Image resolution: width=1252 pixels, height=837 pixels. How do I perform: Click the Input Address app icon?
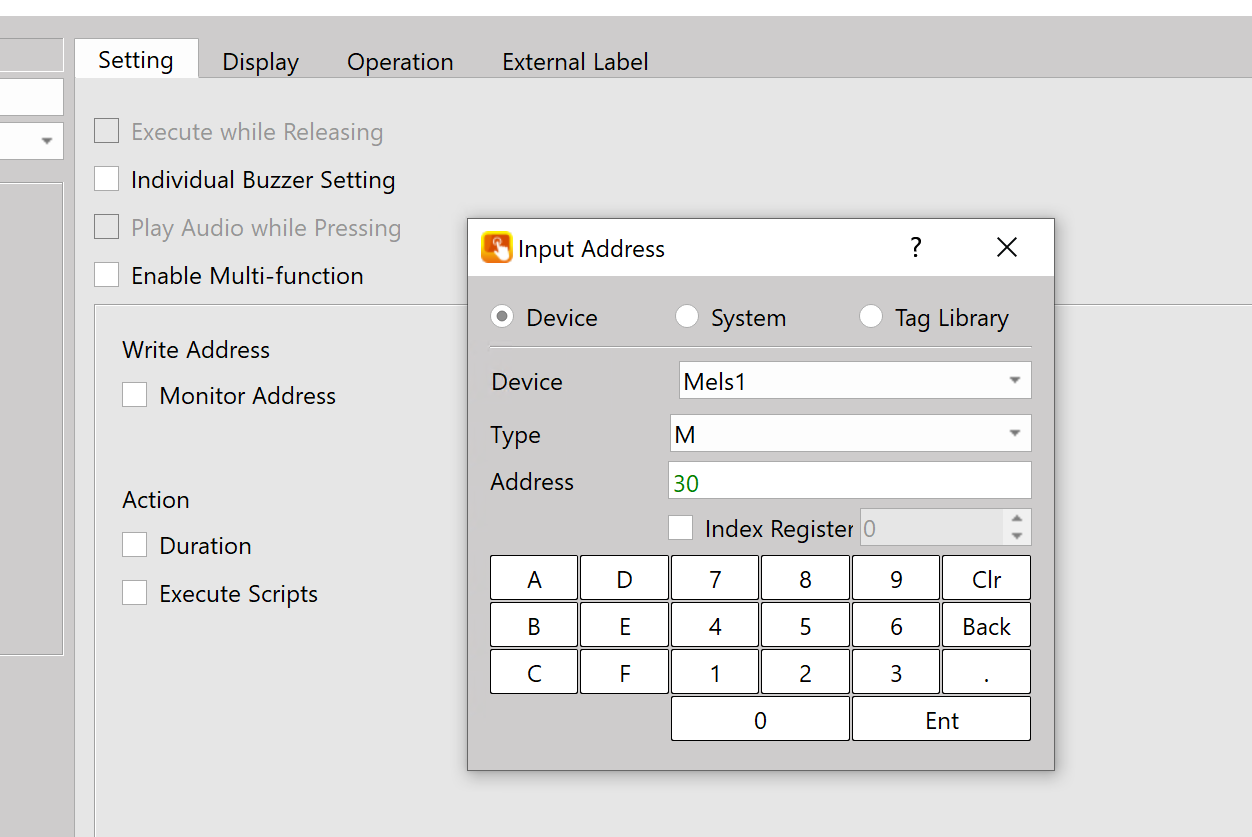tap(496, 248)
